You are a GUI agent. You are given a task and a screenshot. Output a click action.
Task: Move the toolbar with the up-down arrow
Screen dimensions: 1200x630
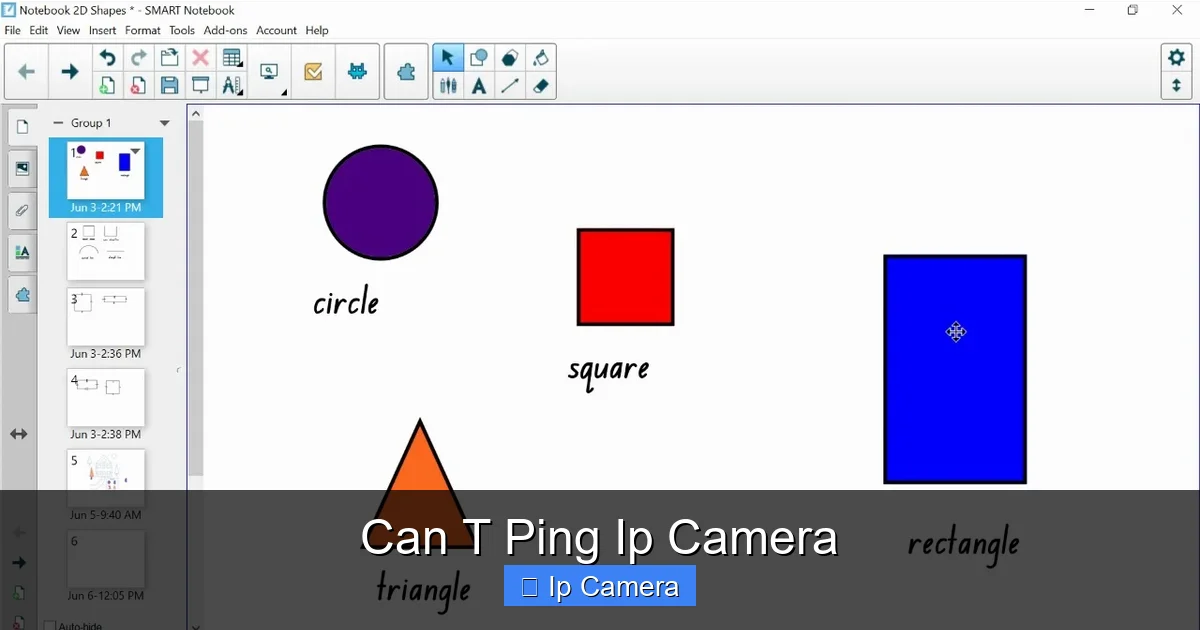(1176, 86)
